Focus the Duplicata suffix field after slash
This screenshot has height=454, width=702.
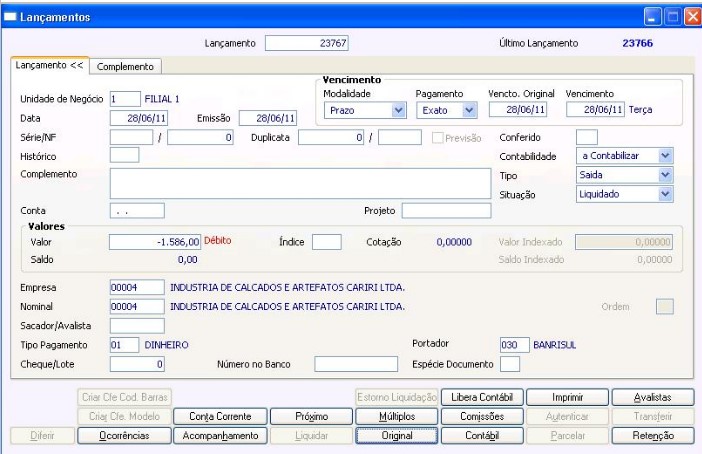400,137
